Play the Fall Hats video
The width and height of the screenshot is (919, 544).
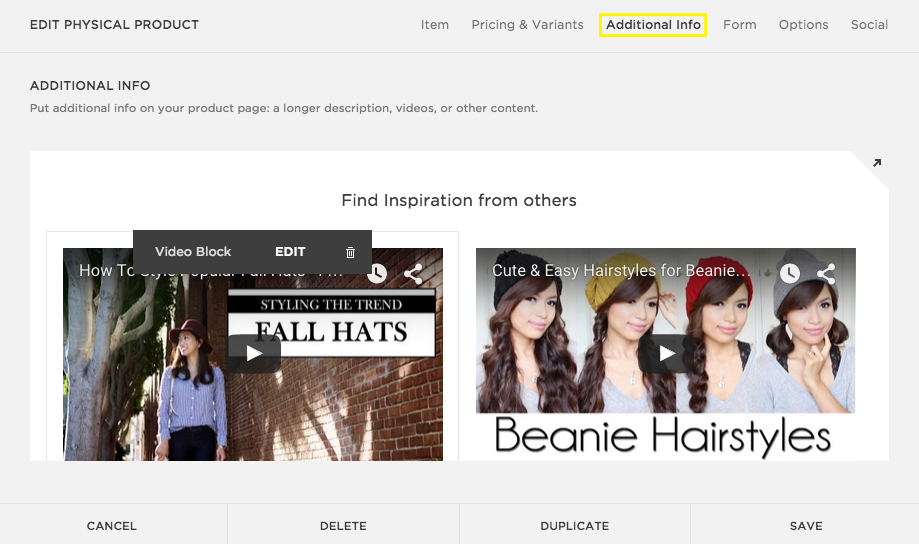(x=254, y=353)
